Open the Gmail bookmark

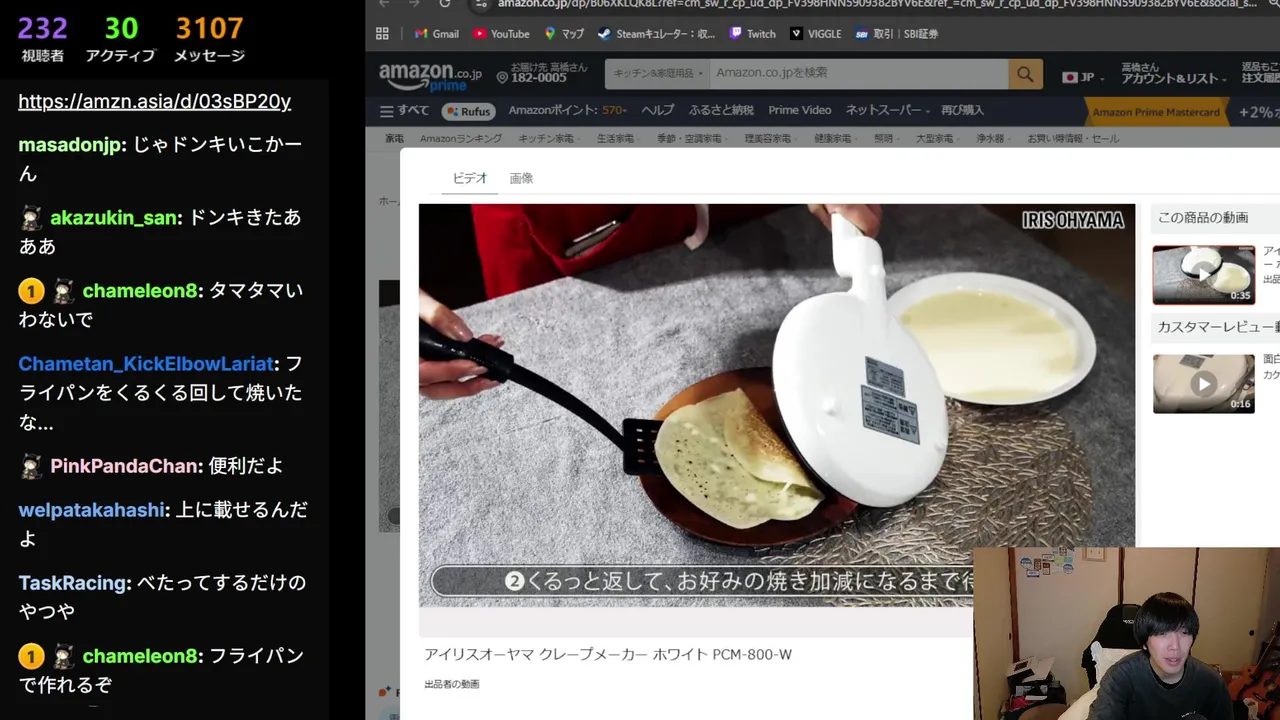437,34
